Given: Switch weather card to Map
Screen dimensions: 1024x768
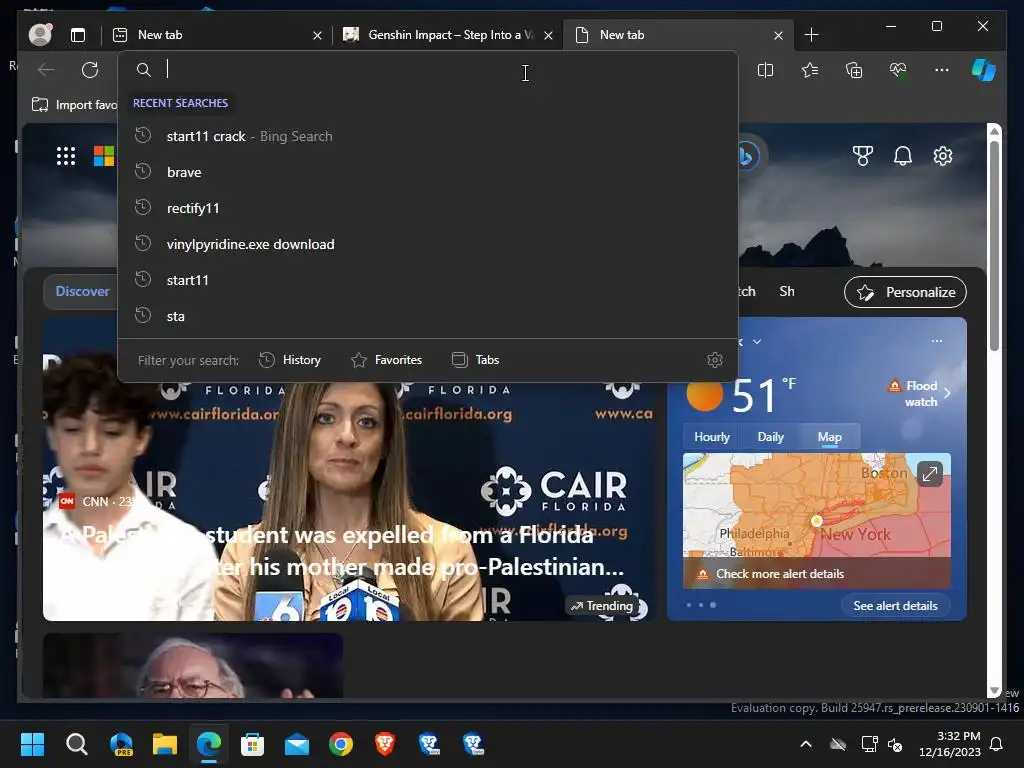Looking at the screenshot, I should pos(829,437).
